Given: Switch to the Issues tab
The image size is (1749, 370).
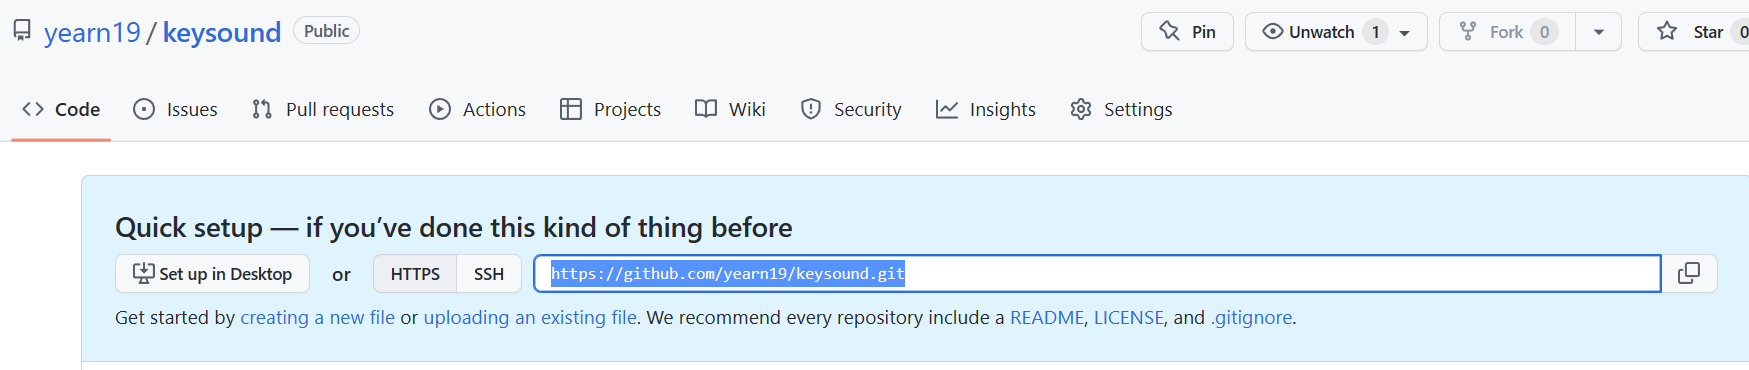Looking at the screenshot, I should point(175,109).
